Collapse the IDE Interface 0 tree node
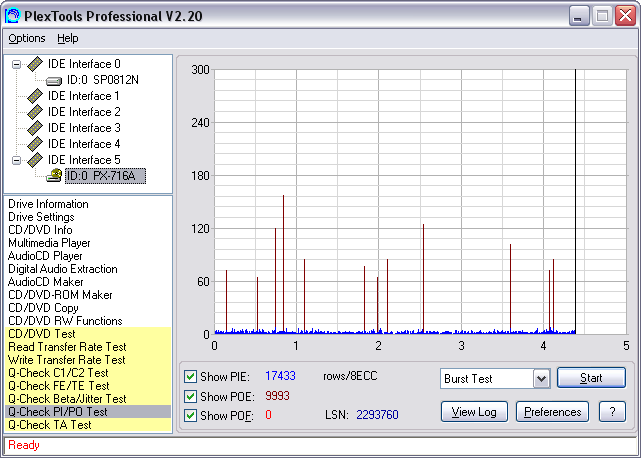Viewport: 641px width, 458px height. click(x=16, y=64)
